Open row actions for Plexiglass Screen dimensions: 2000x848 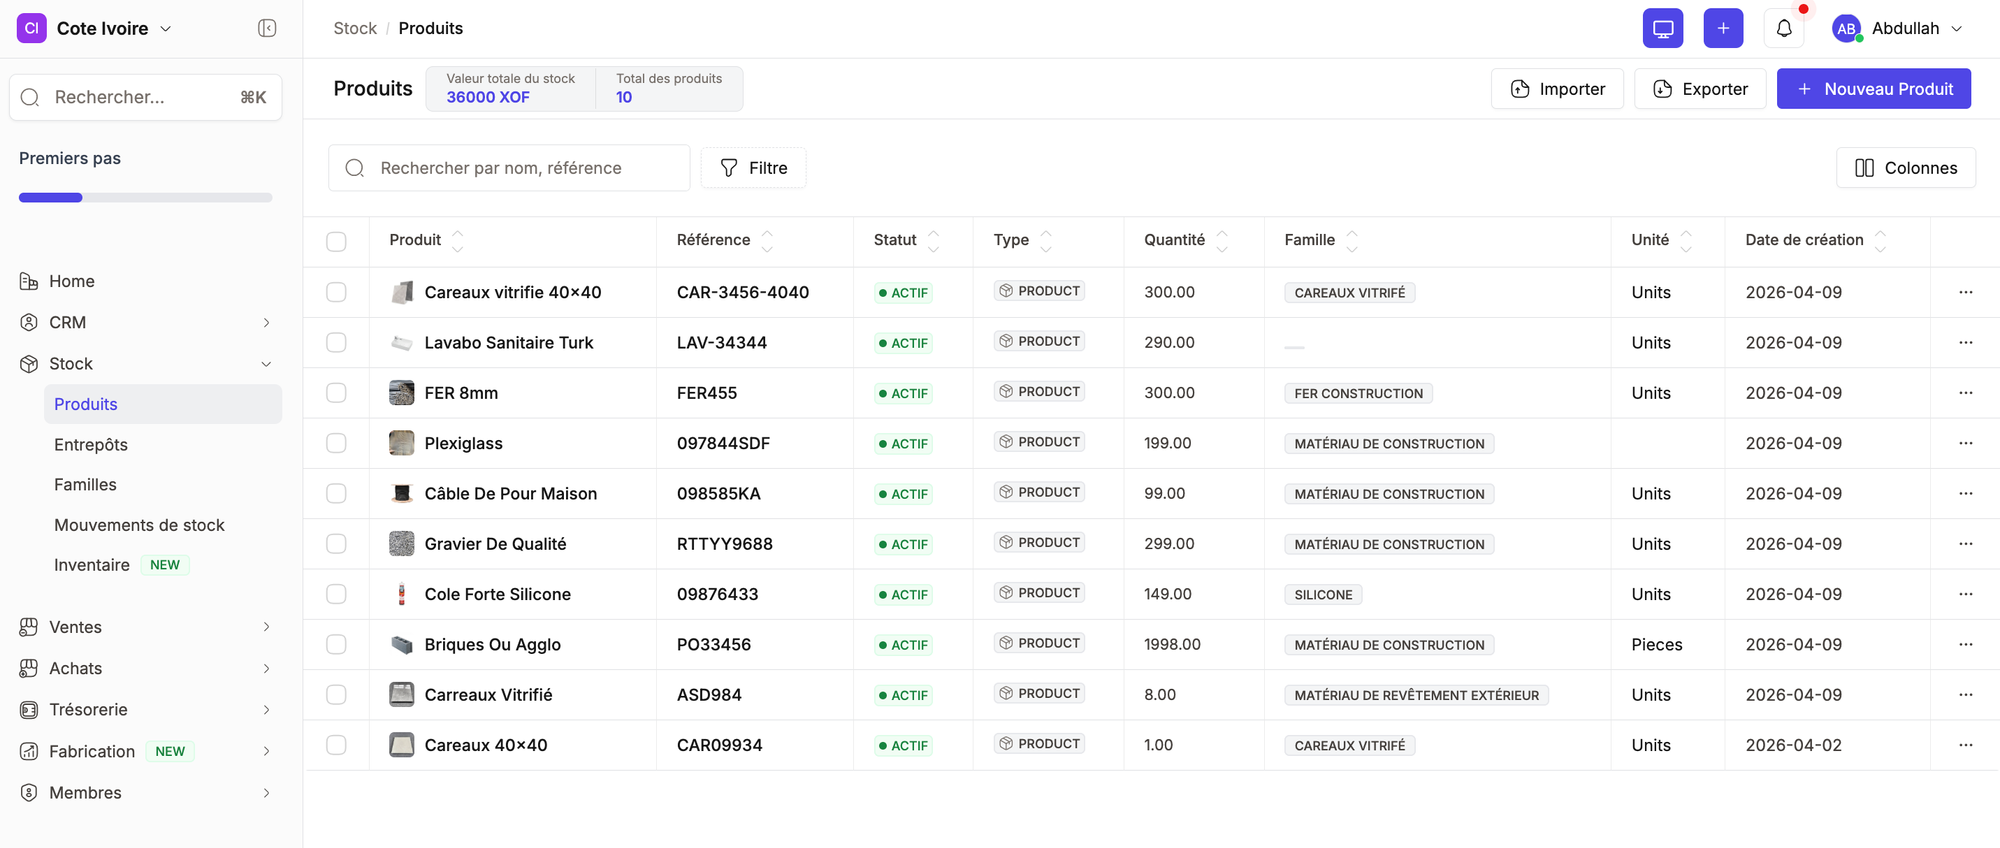coord(1965,443)
